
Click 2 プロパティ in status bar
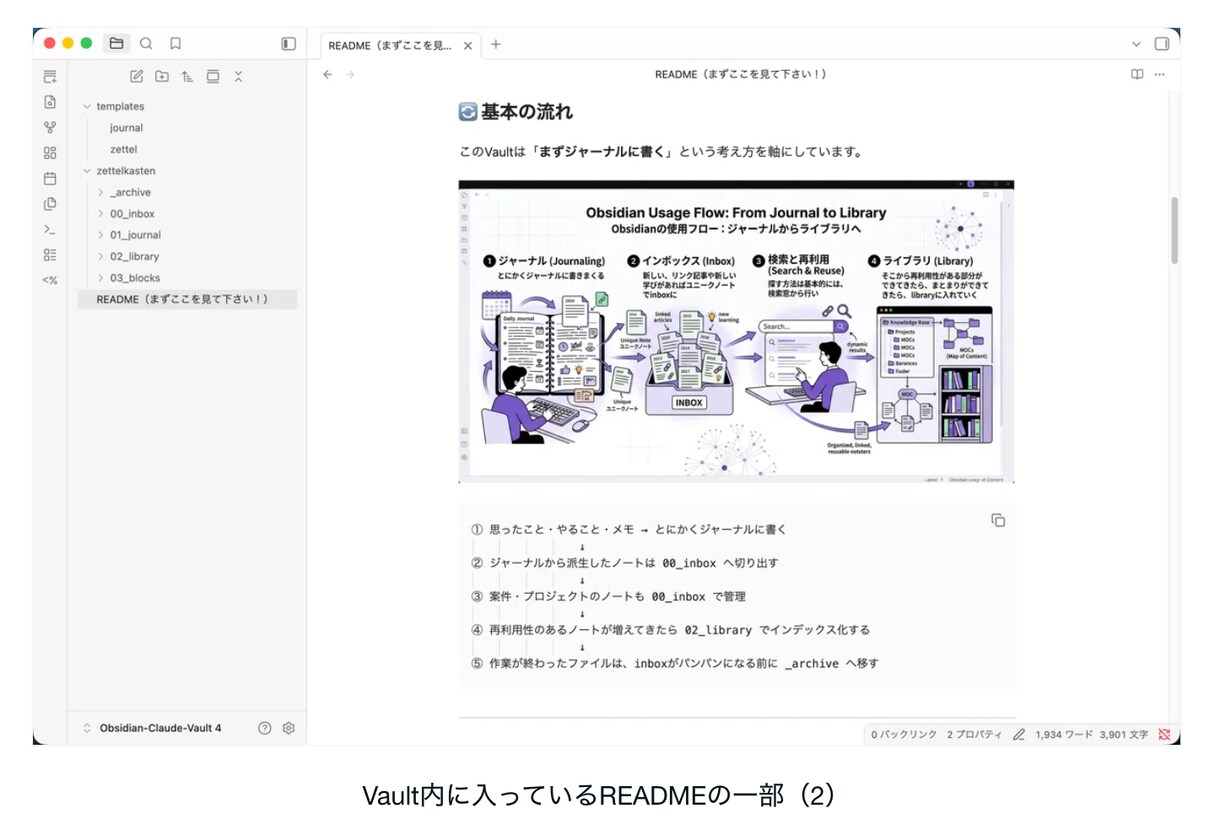tap(974, 734)
